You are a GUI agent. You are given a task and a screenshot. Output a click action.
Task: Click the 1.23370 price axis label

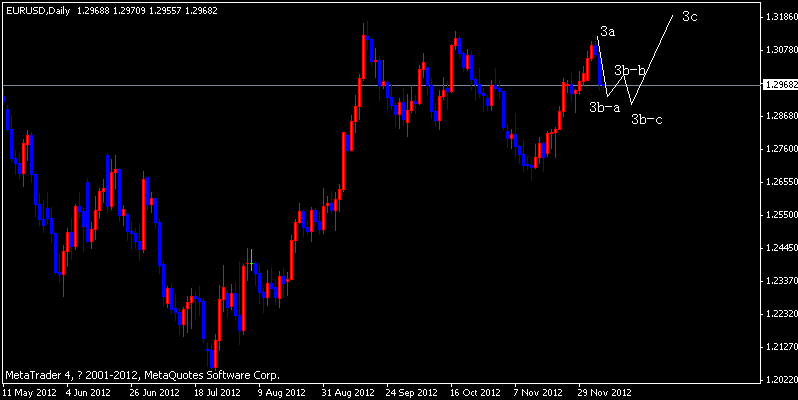(781, 281)
